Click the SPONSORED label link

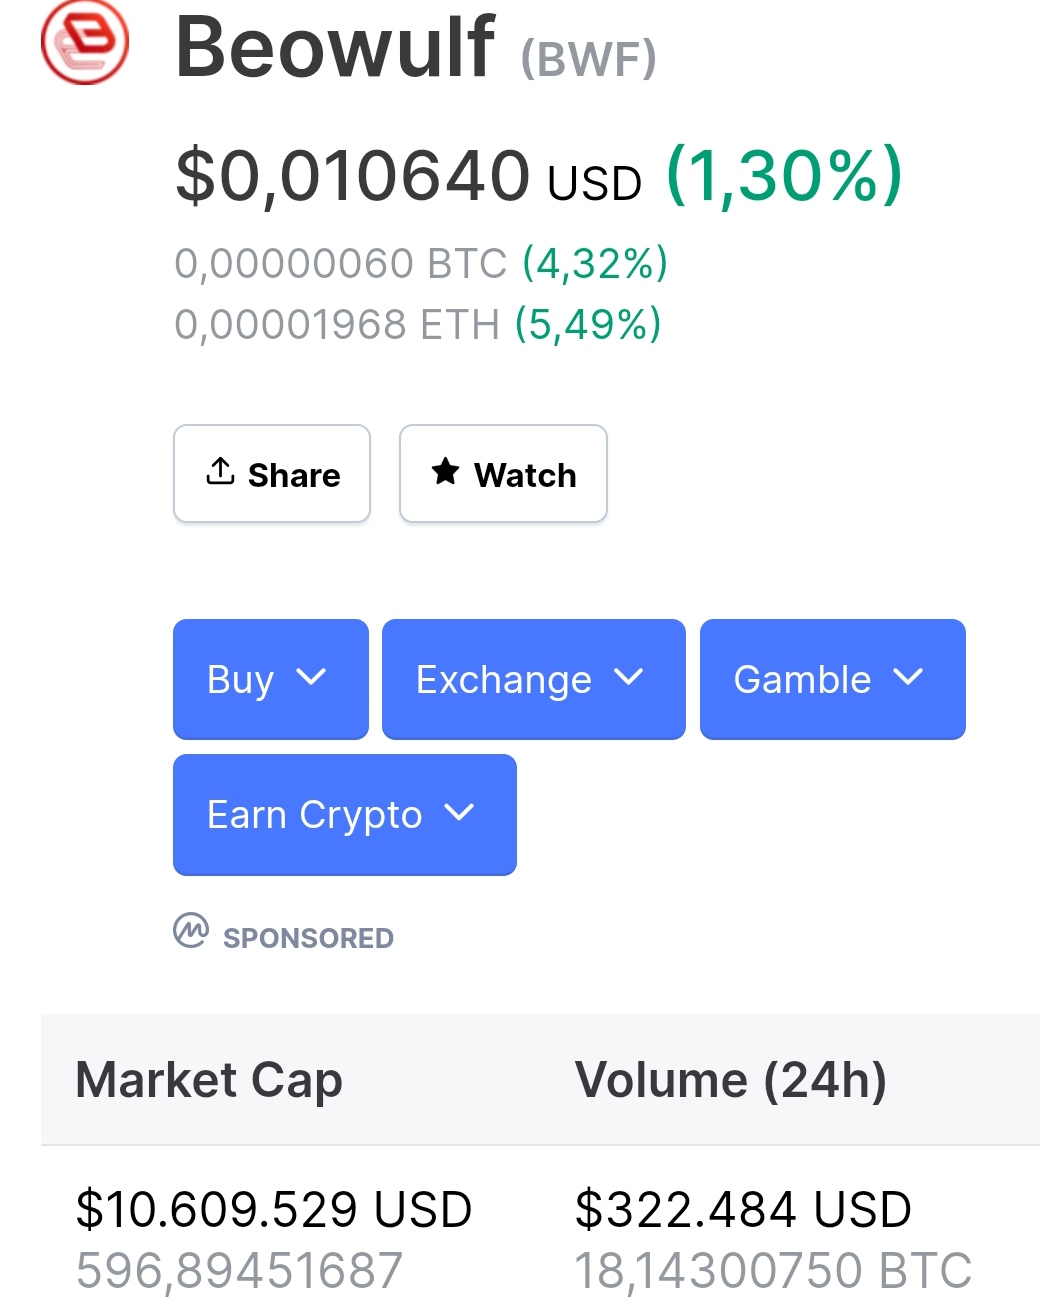coord(308,938)
